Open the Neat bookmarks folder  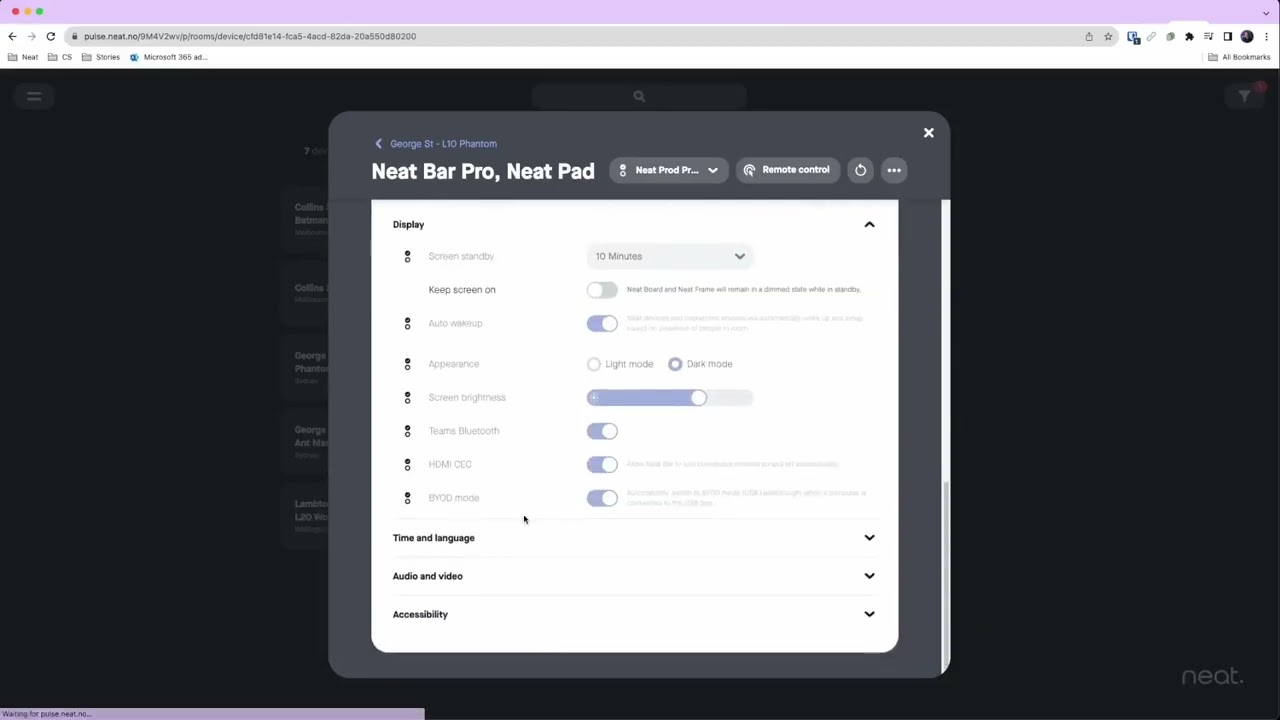(22, 57)
